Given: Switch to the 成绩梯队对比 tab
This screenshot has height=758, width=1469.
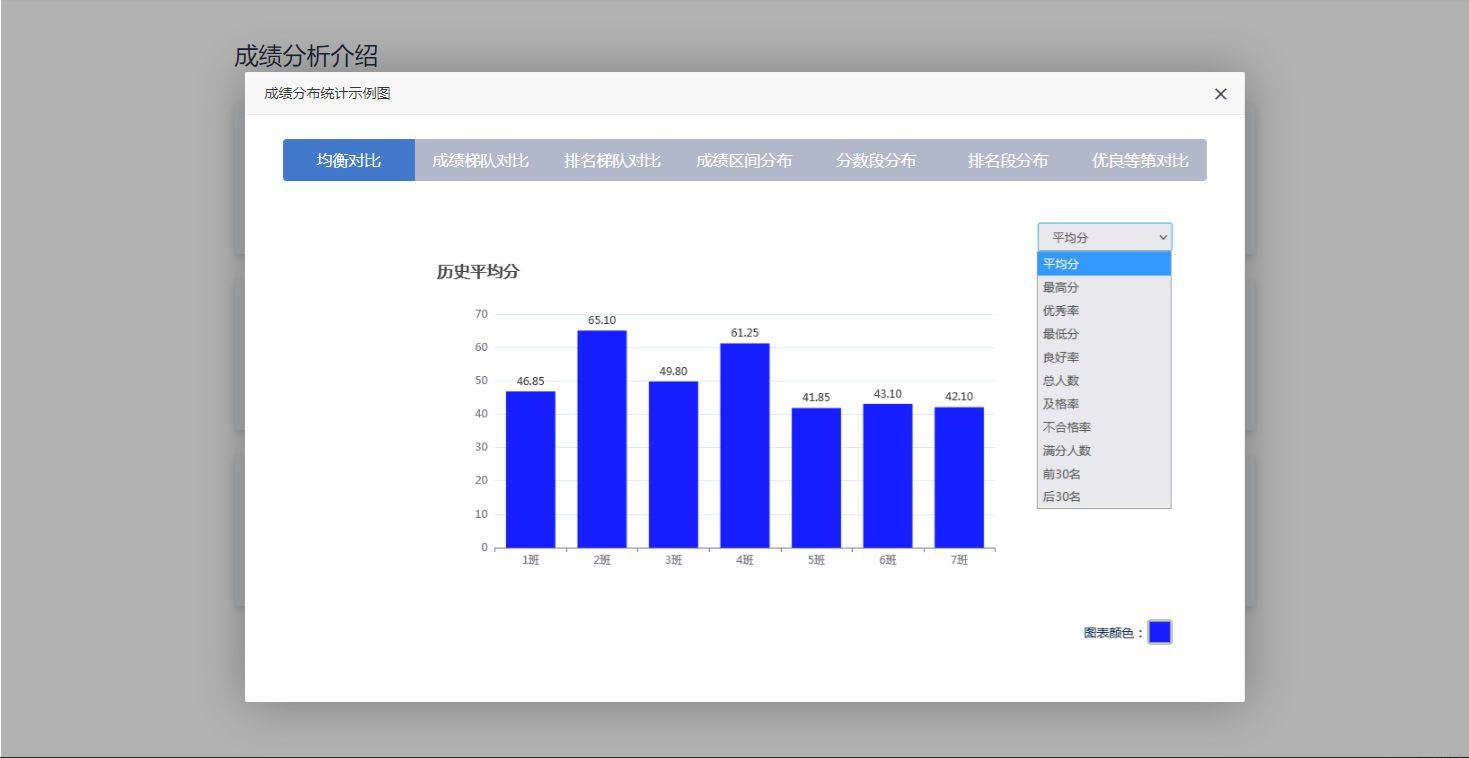Looking at the screenshot, I should 480,160.
